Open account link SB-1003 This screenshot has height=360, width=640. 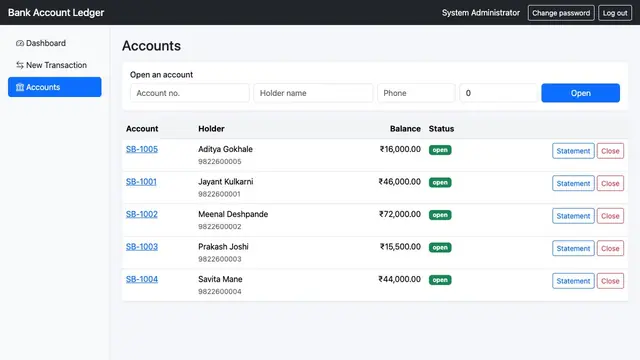coord(142,247)
